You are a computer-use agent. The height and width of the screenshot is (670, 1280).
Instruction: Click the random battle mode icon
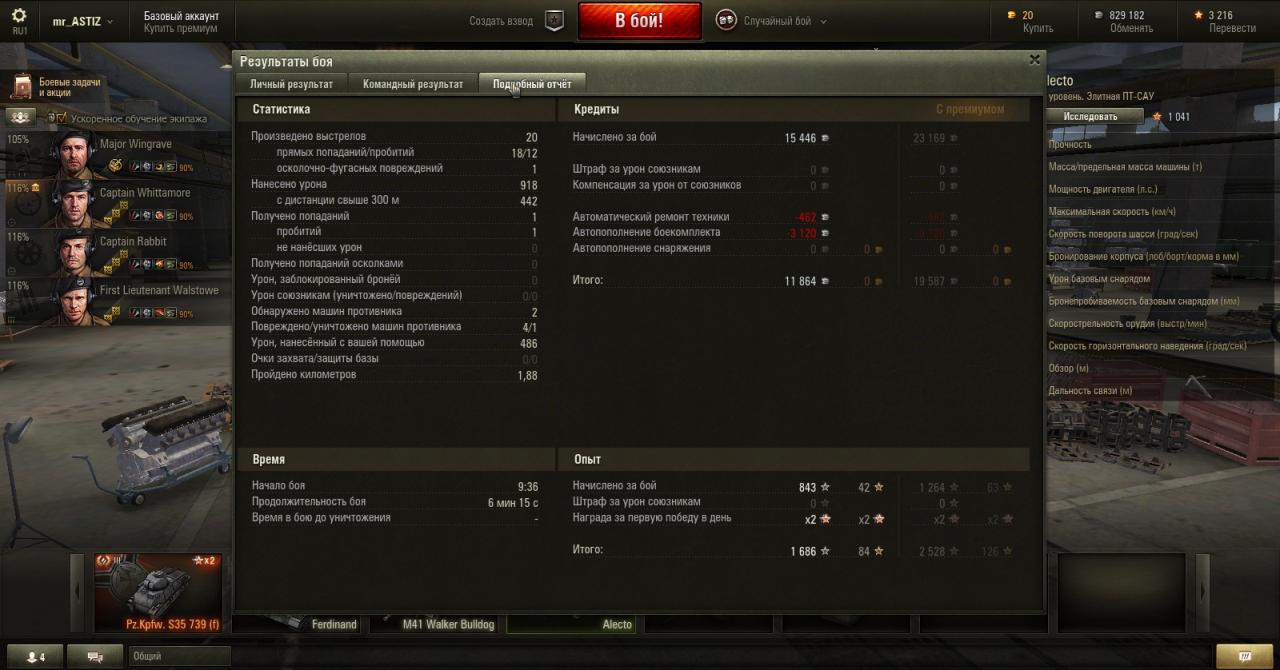coord(726,20)
